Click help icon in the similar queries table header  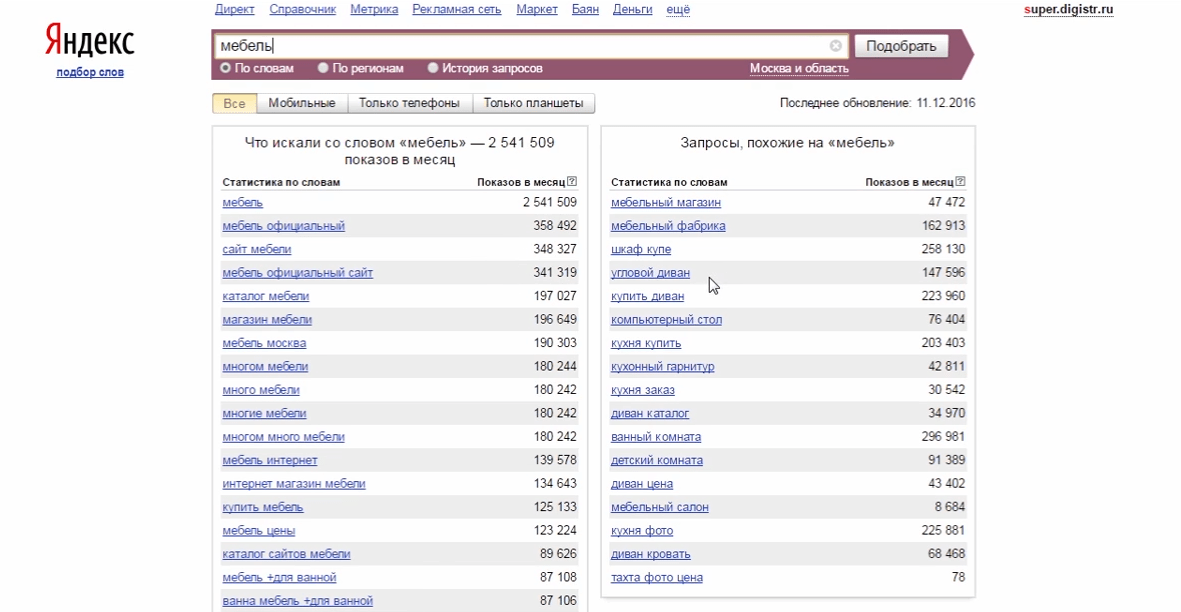960,182
